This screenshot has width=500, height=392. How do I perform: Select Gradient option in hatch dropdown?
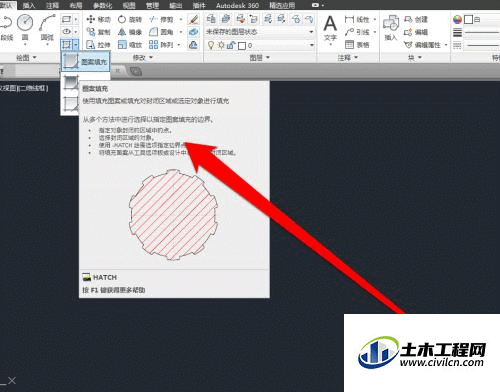[71, 82]
